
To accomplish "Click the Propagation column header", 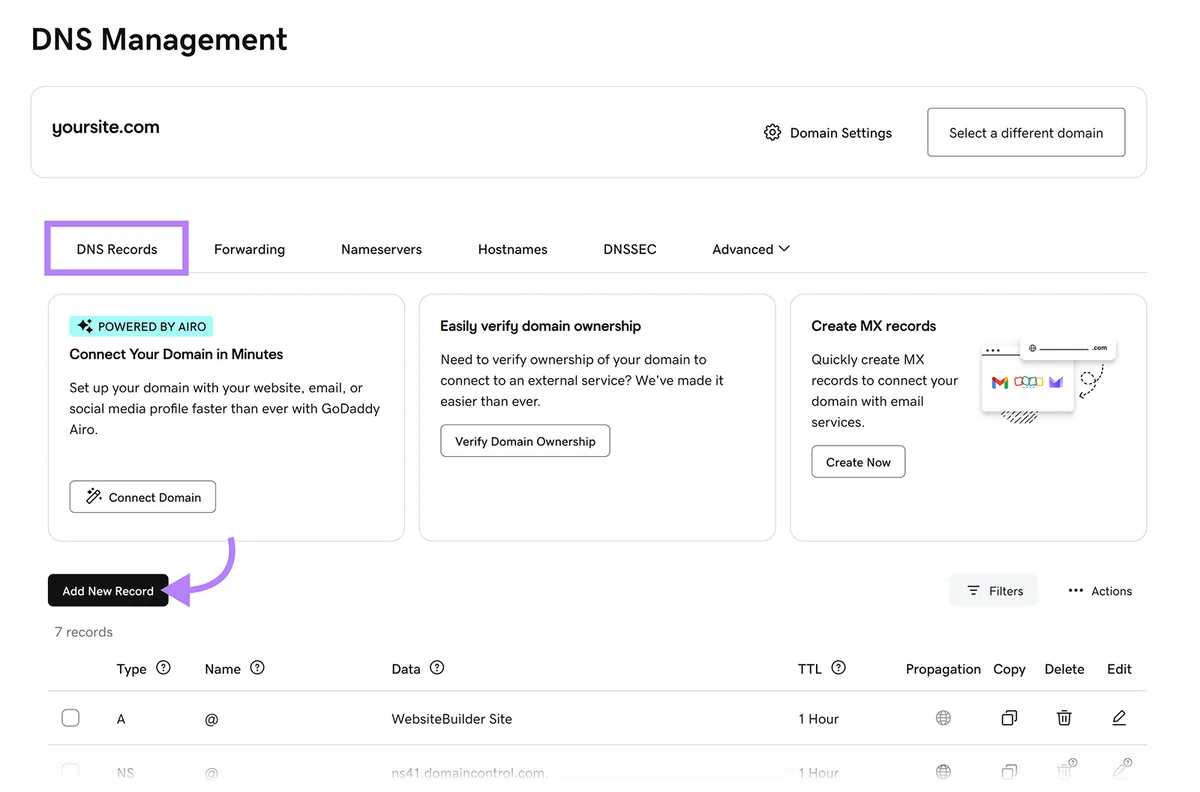I will pos(943,669).
